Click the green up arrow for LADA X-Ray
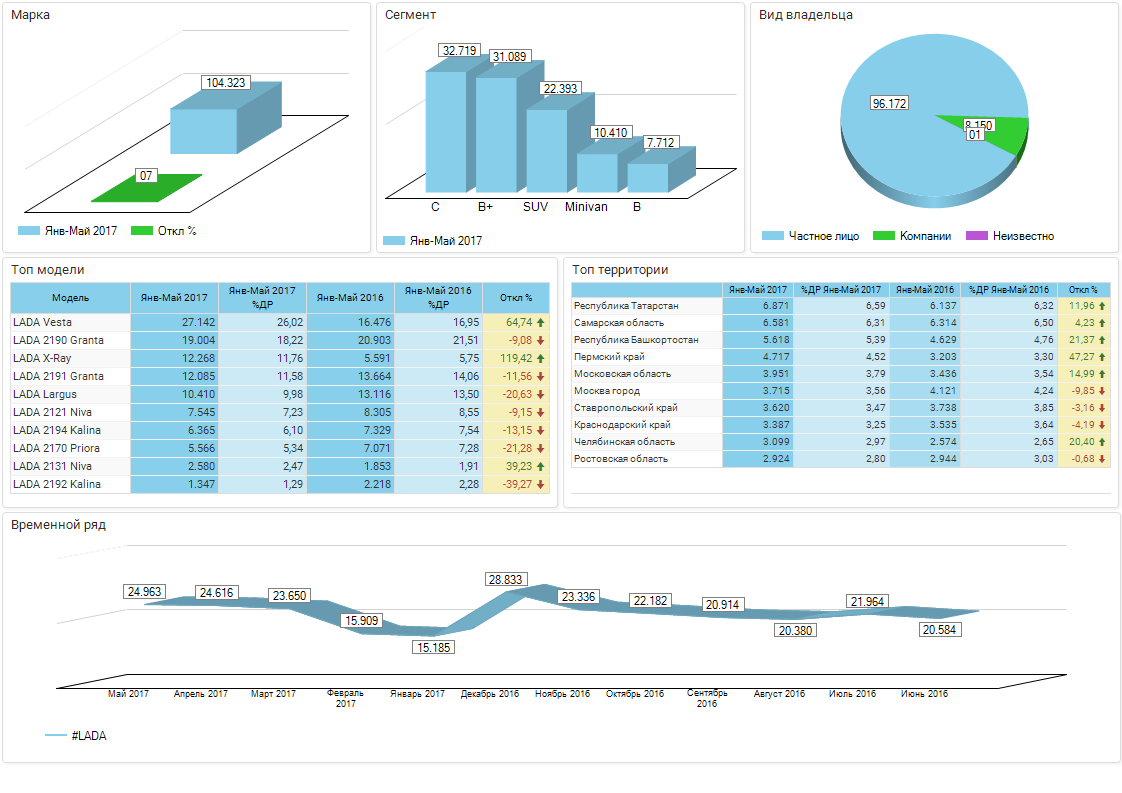This screenshot has height=793, width=1122. pos(540,359)
